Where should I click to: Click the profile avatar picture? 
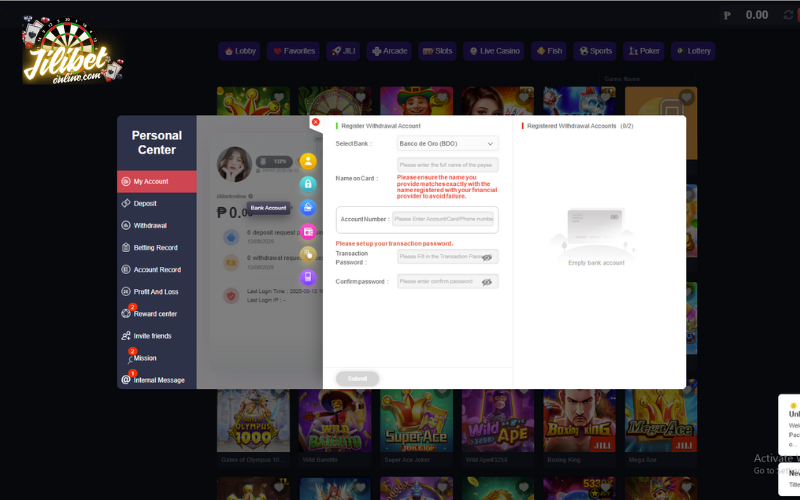pos(234,164)
